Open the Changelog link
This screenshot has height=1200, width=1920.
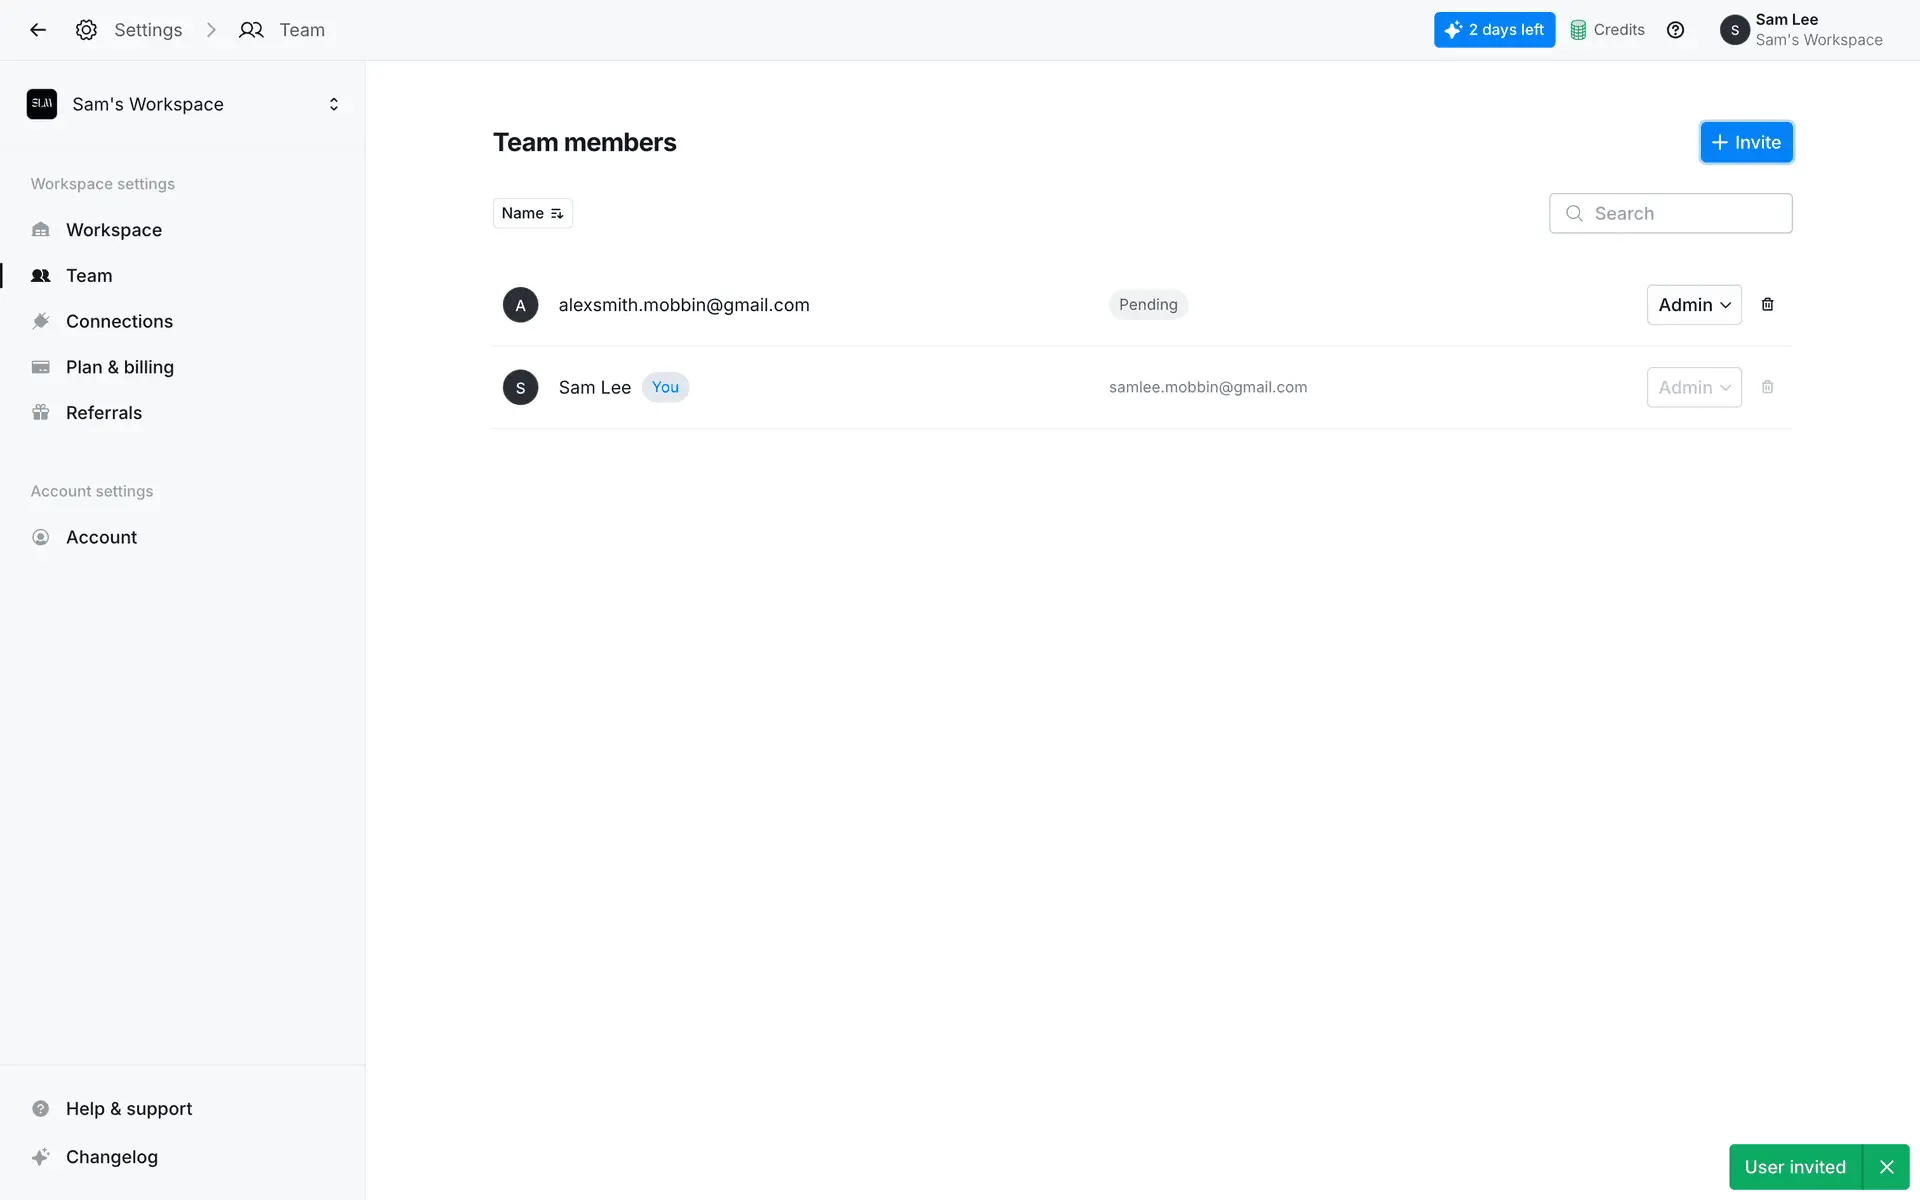pos(111,1157)
